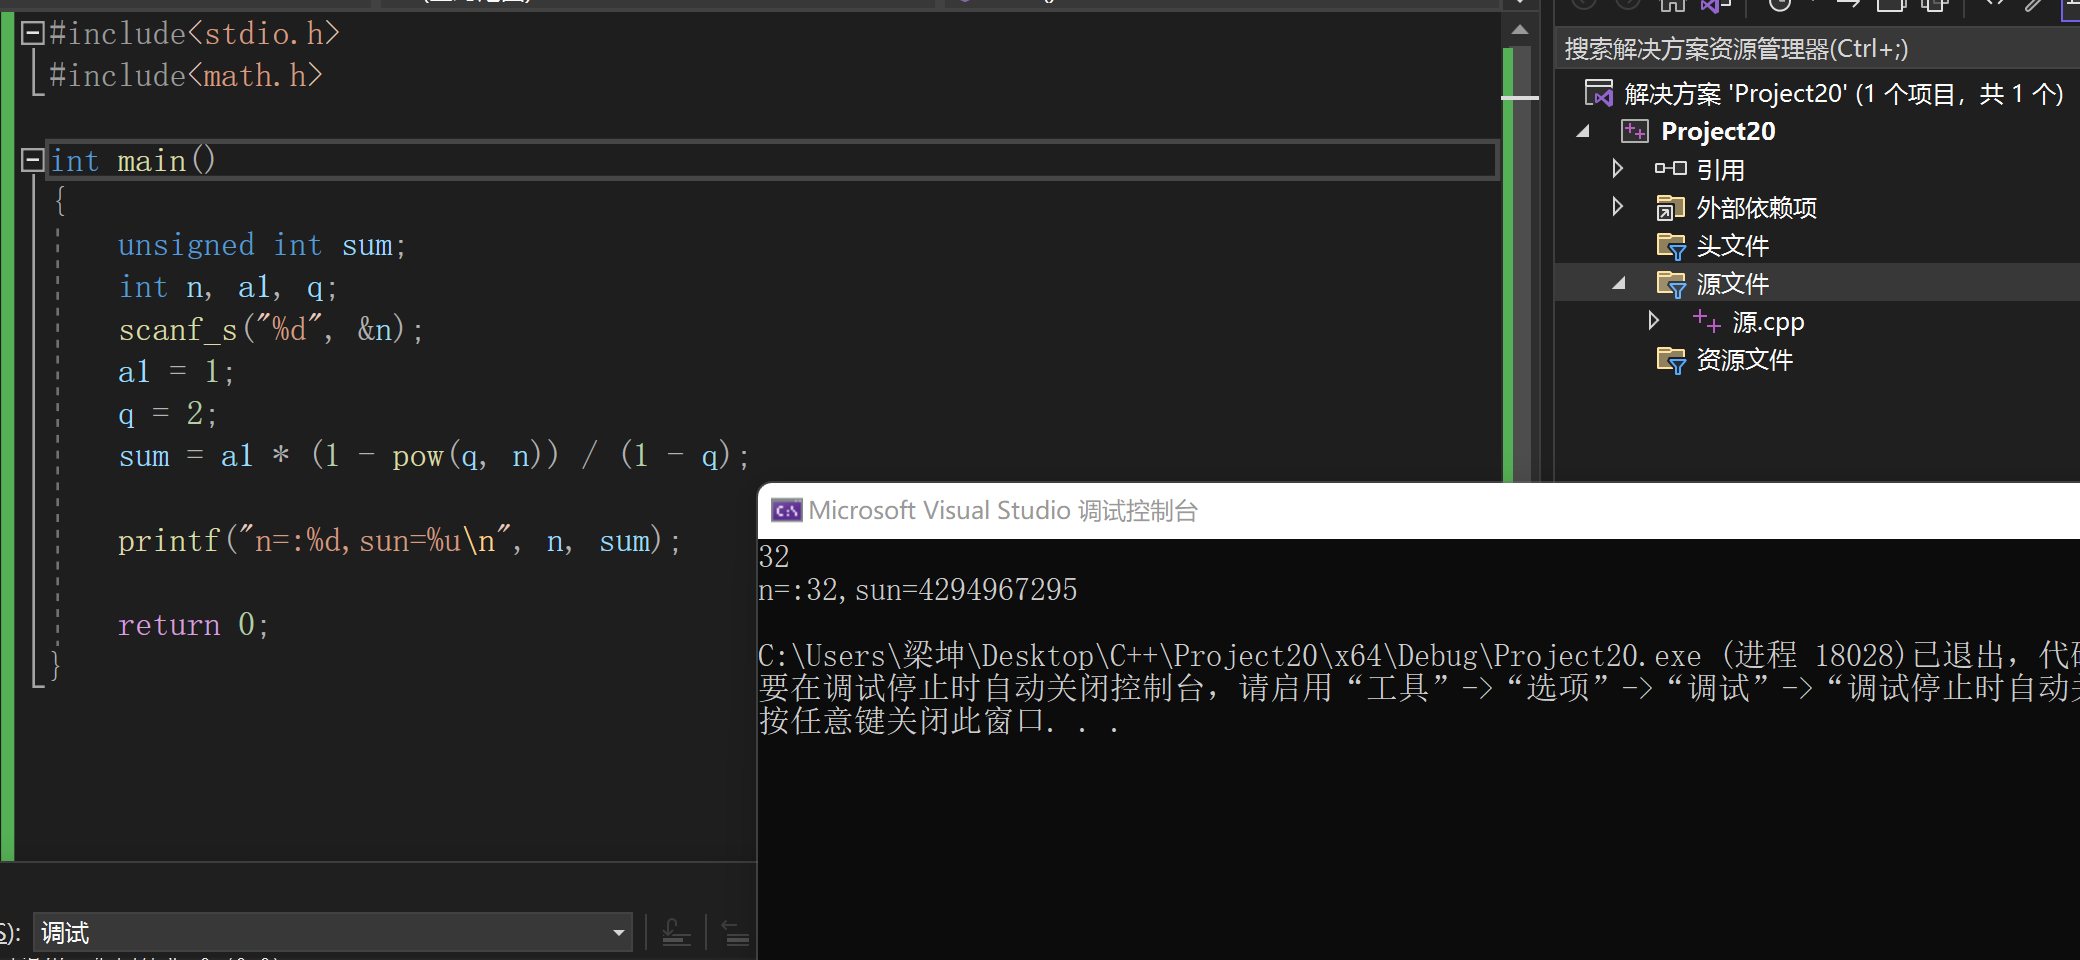Collapse the 源文件 folder
The width and height of the screenshot is (2080, 960).
[x=1619, y=284]
